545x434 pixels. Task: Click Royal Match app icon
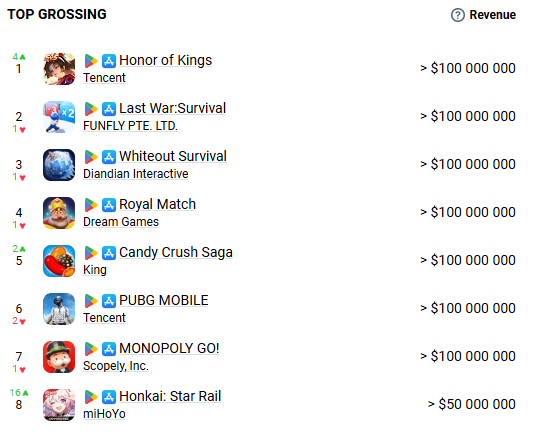tap(59, 213)
